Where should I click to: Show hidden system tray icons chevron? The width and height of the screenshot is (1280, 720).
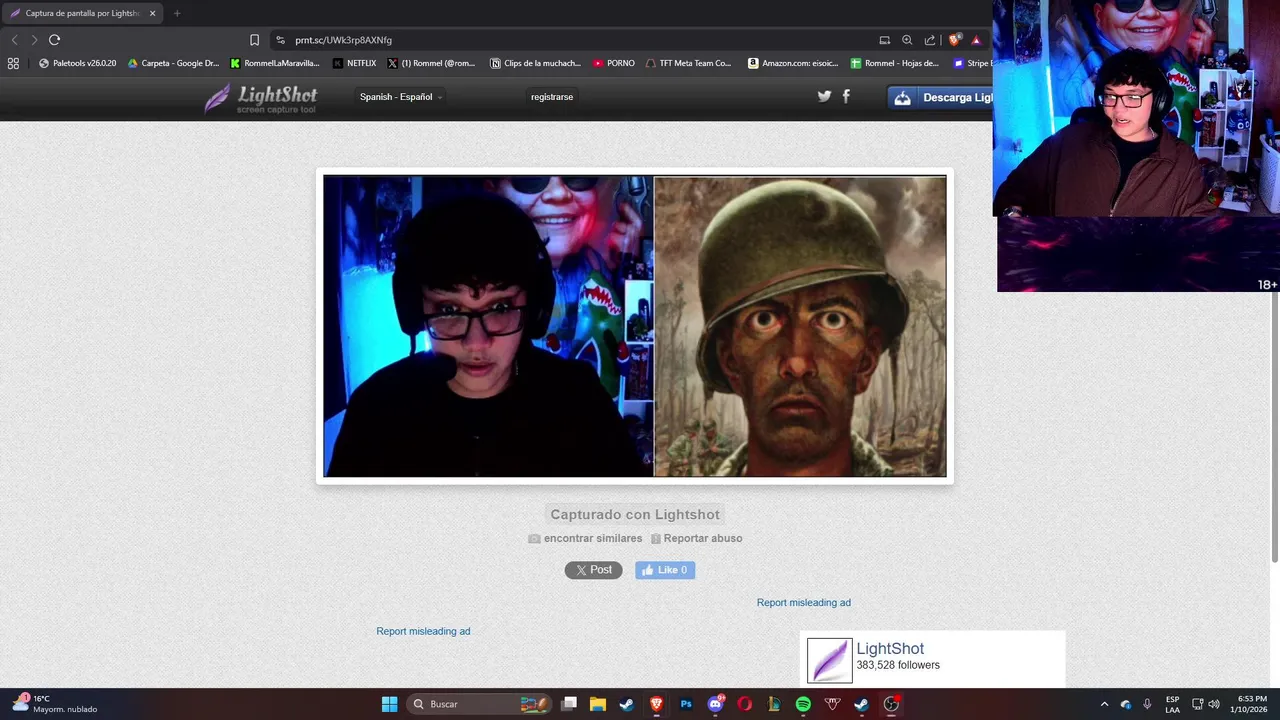(x=1104, y=704)
